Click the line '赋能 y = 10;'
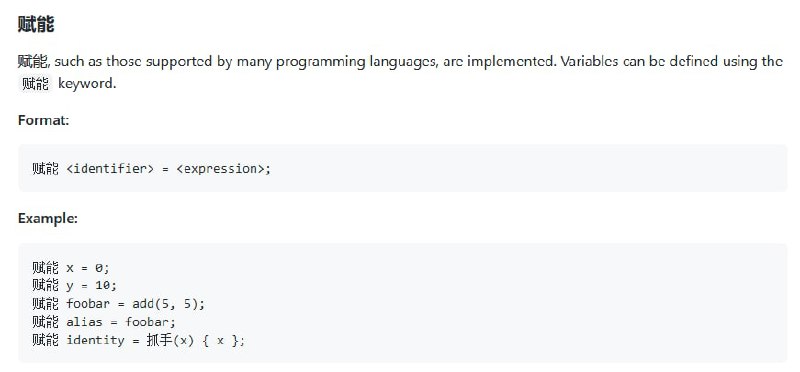 point(74,285)
